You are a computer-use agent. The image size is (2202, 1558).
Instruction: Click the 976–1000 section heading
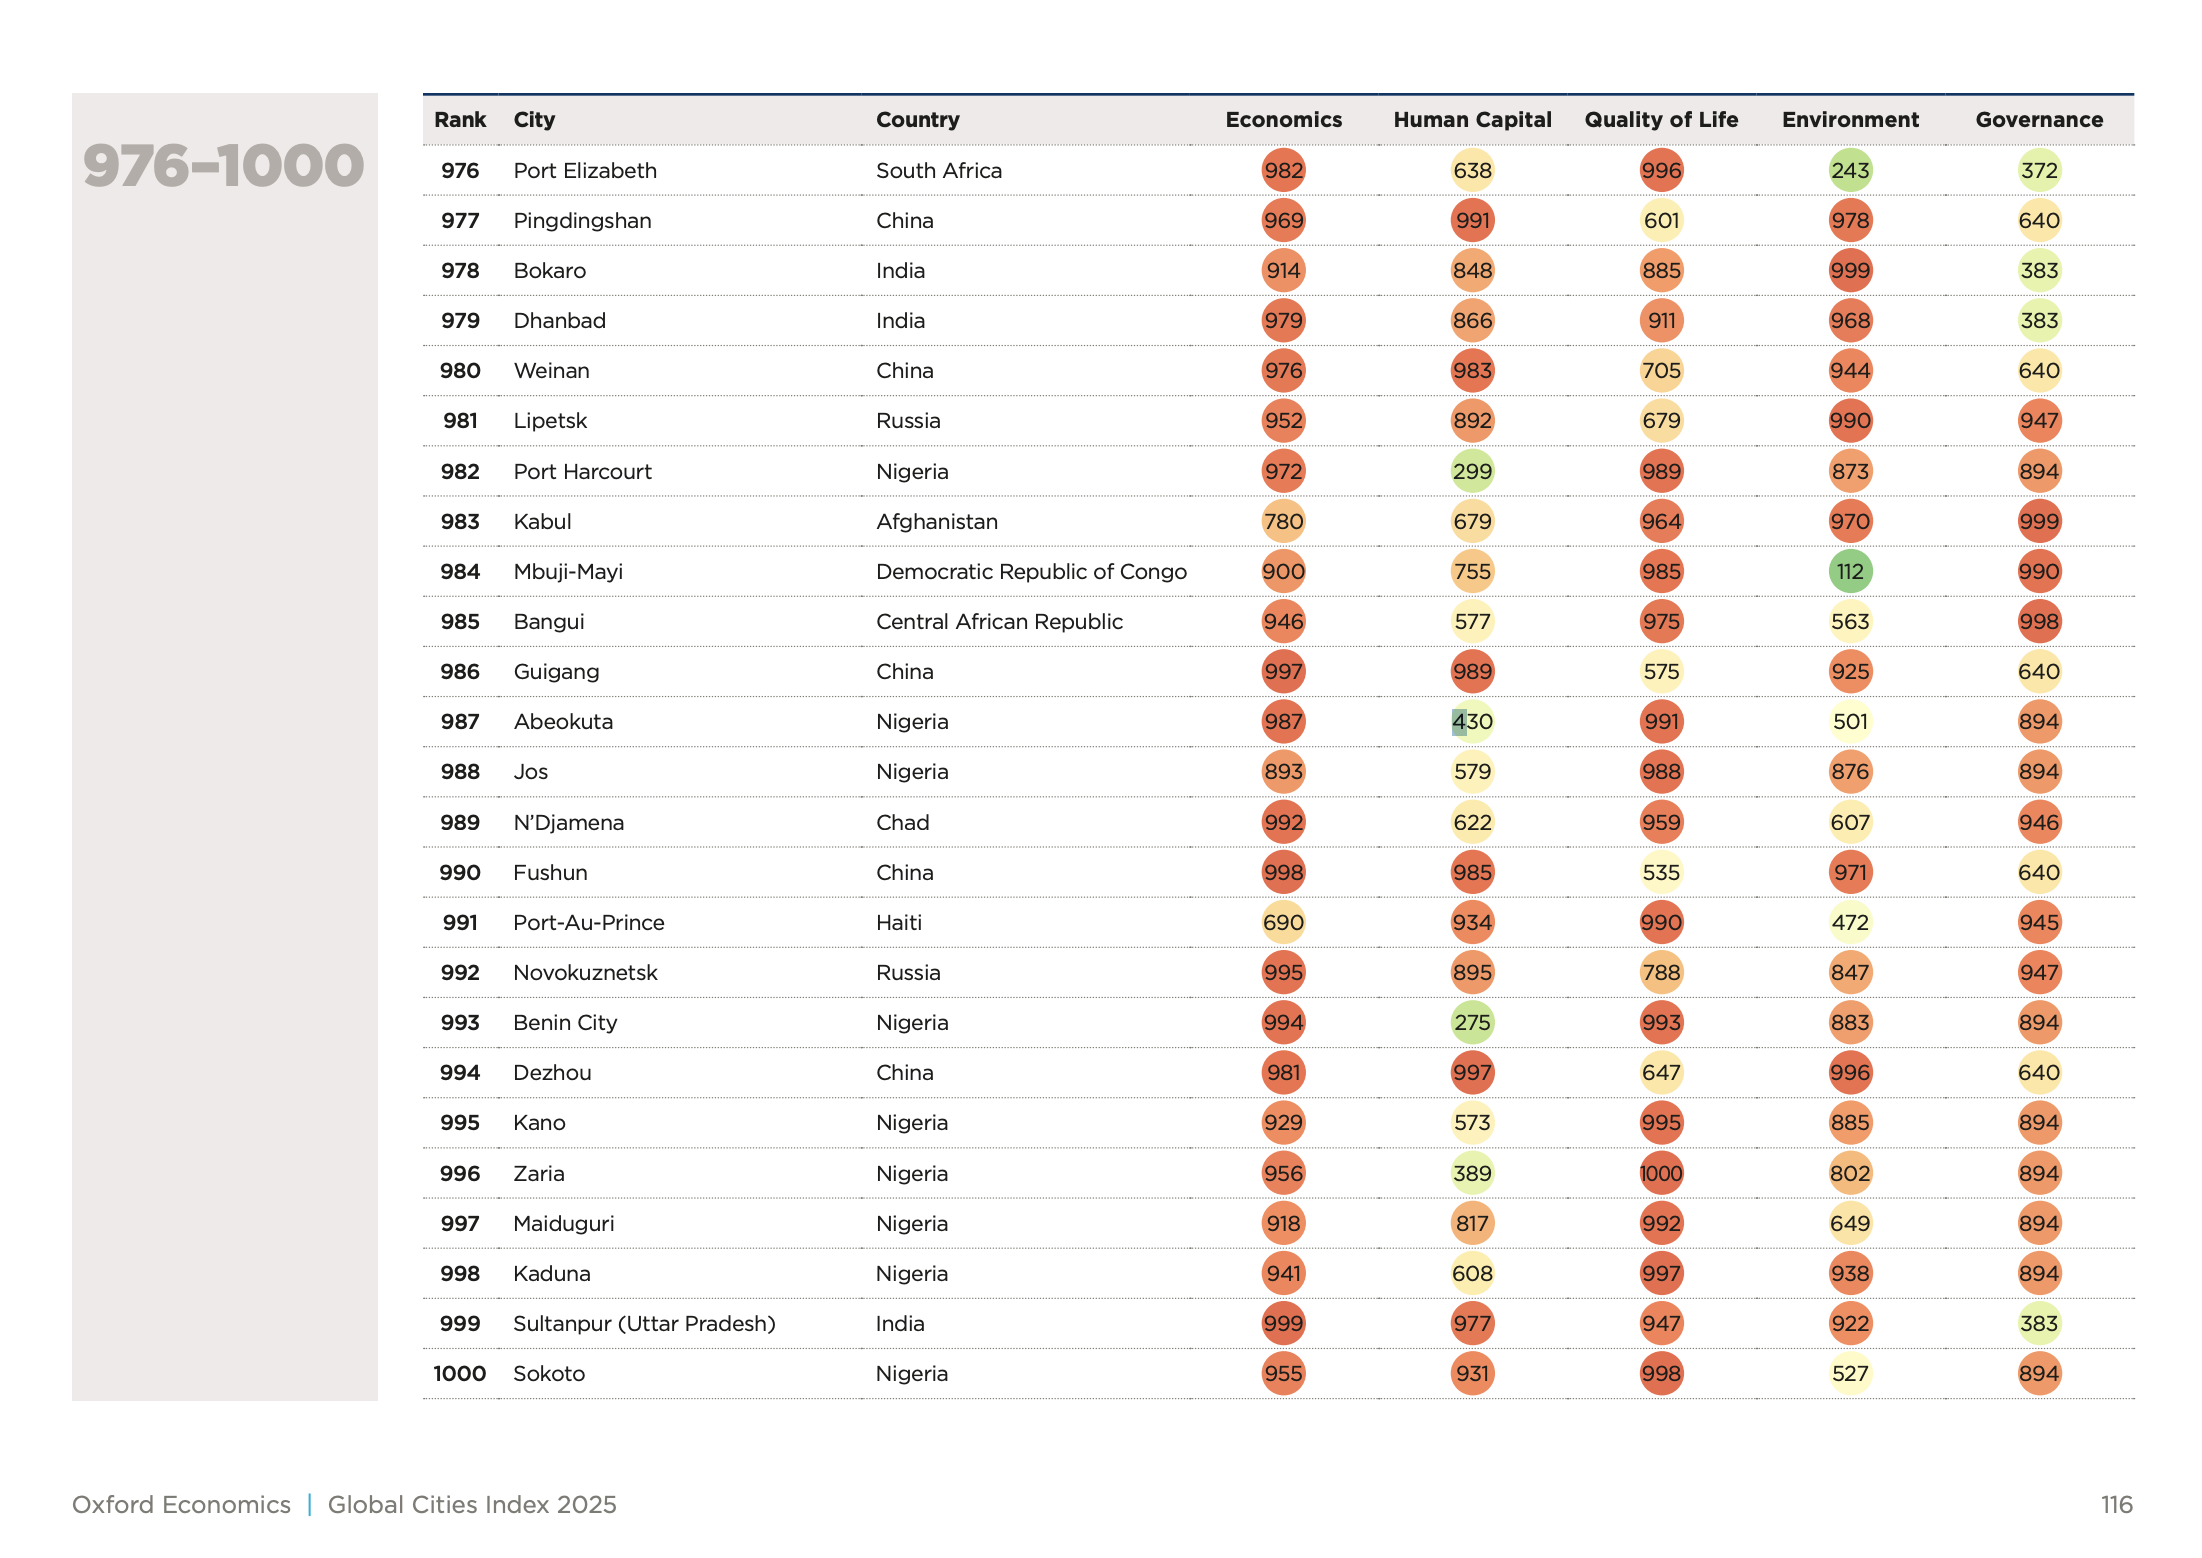pos(224,166)
